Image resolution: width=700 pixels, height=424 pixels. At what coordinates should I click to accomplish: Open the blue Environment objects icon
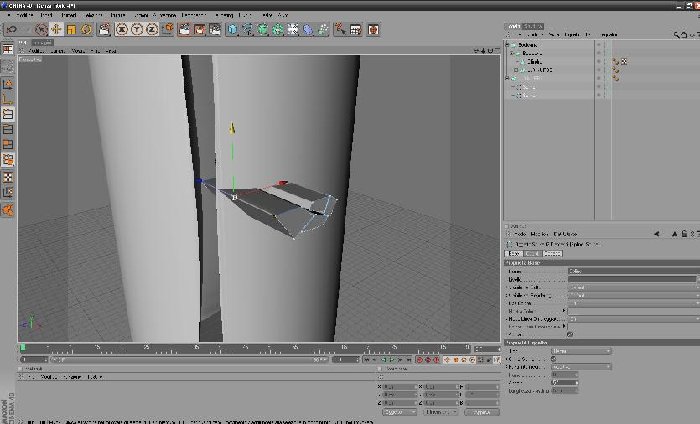coord(308,29)
